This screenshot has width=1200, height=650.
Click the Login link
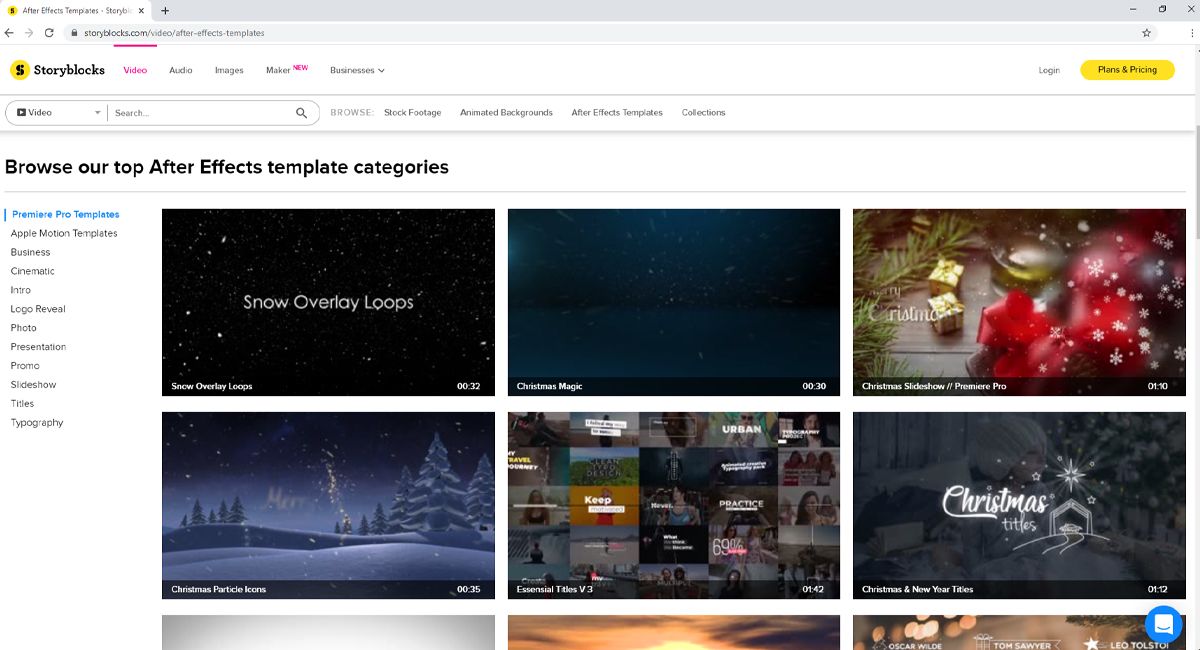pyautogui.click(x=1049, y=70)
